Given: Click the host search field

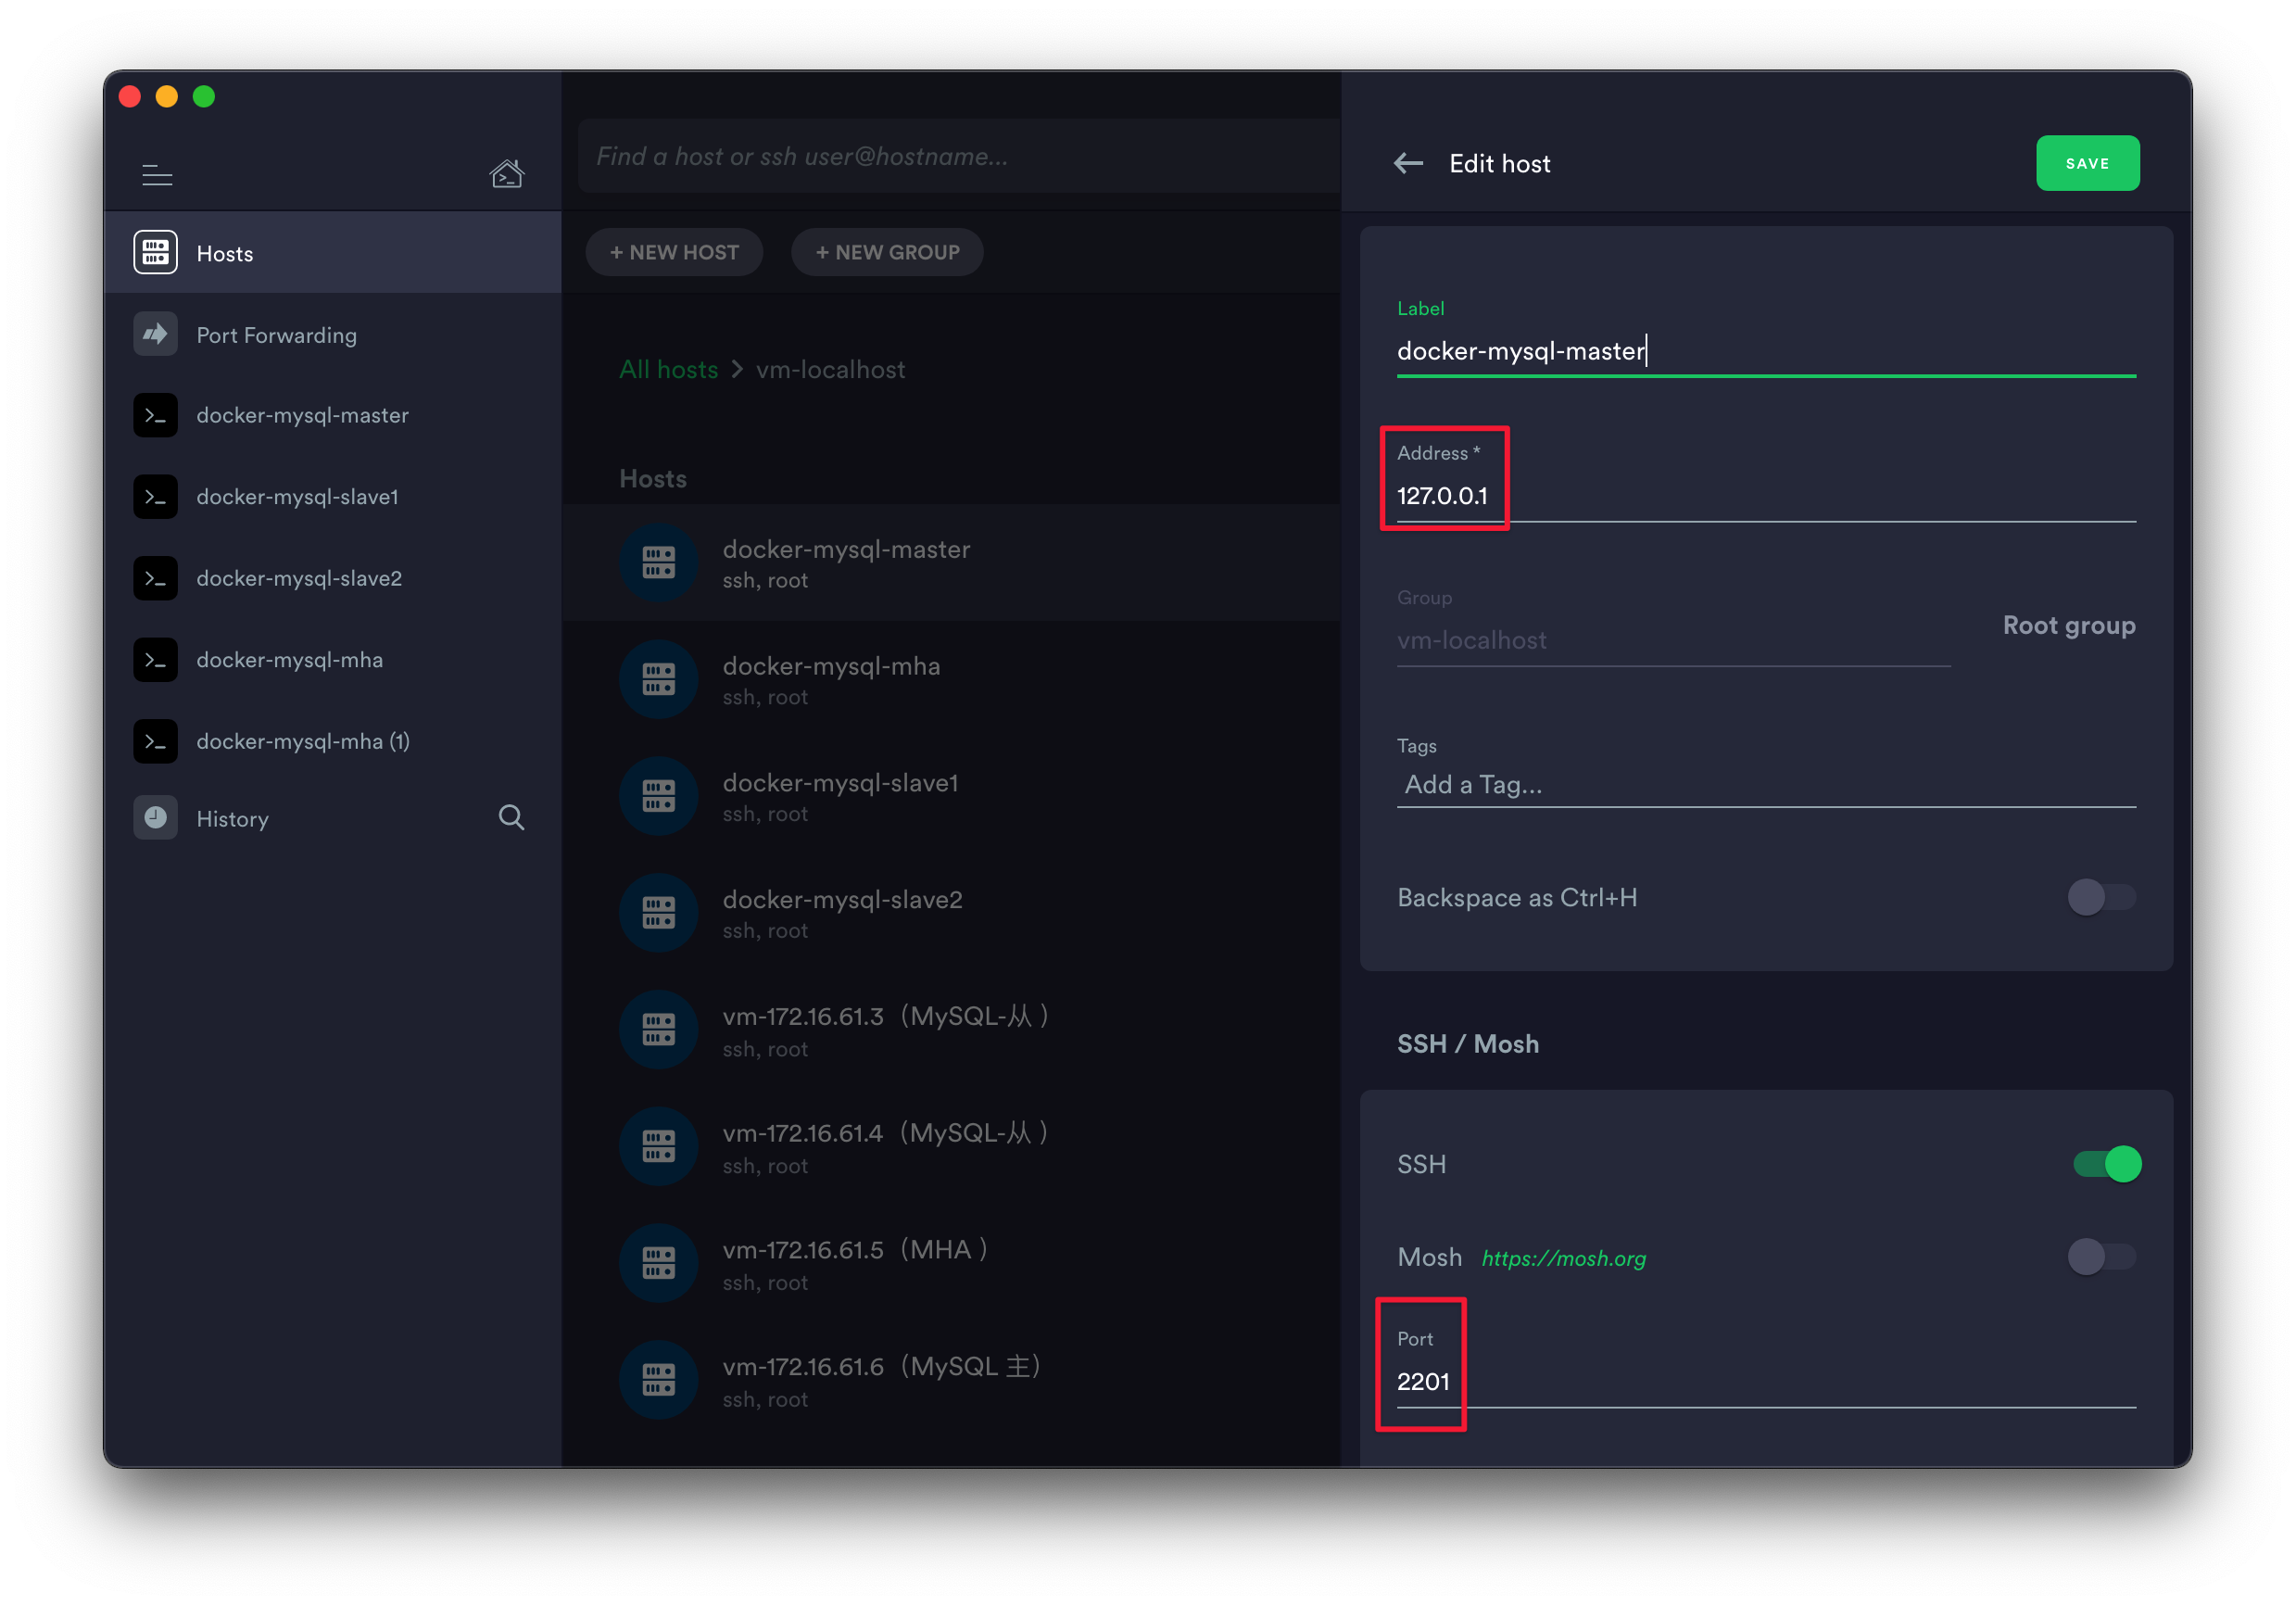Looking at the screenshot, I should pyautogui.click(x=959, y=157).
